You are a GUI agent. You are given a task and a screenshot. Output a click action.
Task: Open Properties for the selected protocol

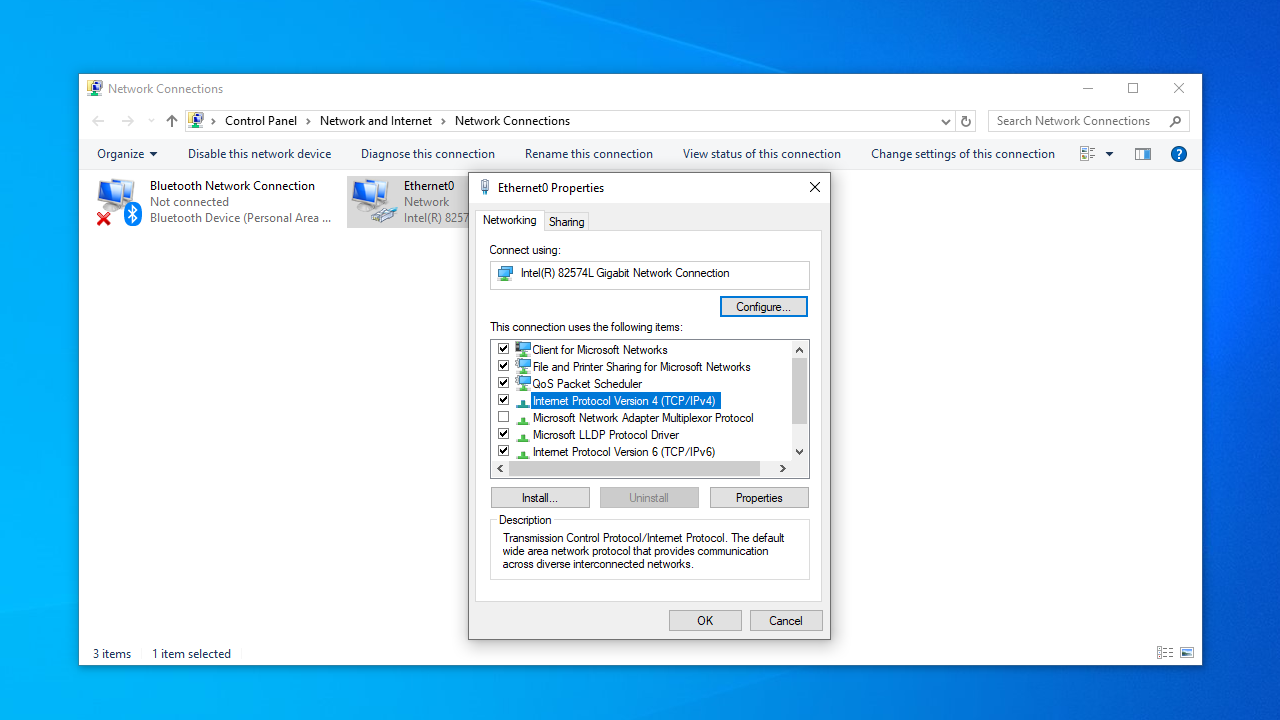coord(758,498)
